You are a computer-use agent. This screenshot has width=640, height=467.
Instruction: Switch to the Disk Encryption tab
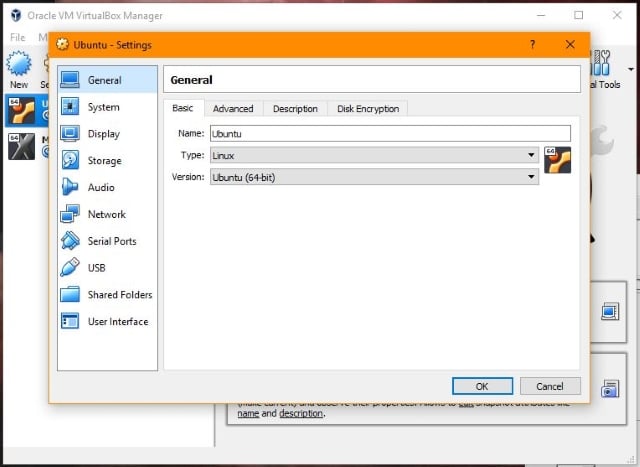(x=368, y=109)
